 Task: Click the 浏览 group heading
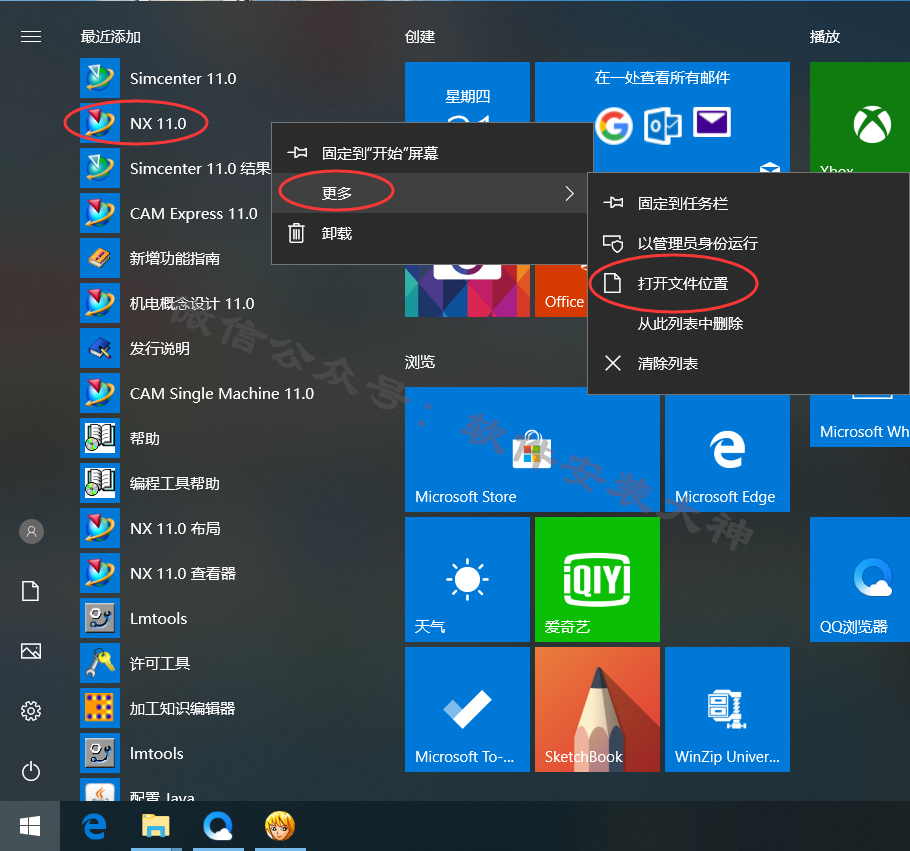pyautogui.click(x=420, y=362)
